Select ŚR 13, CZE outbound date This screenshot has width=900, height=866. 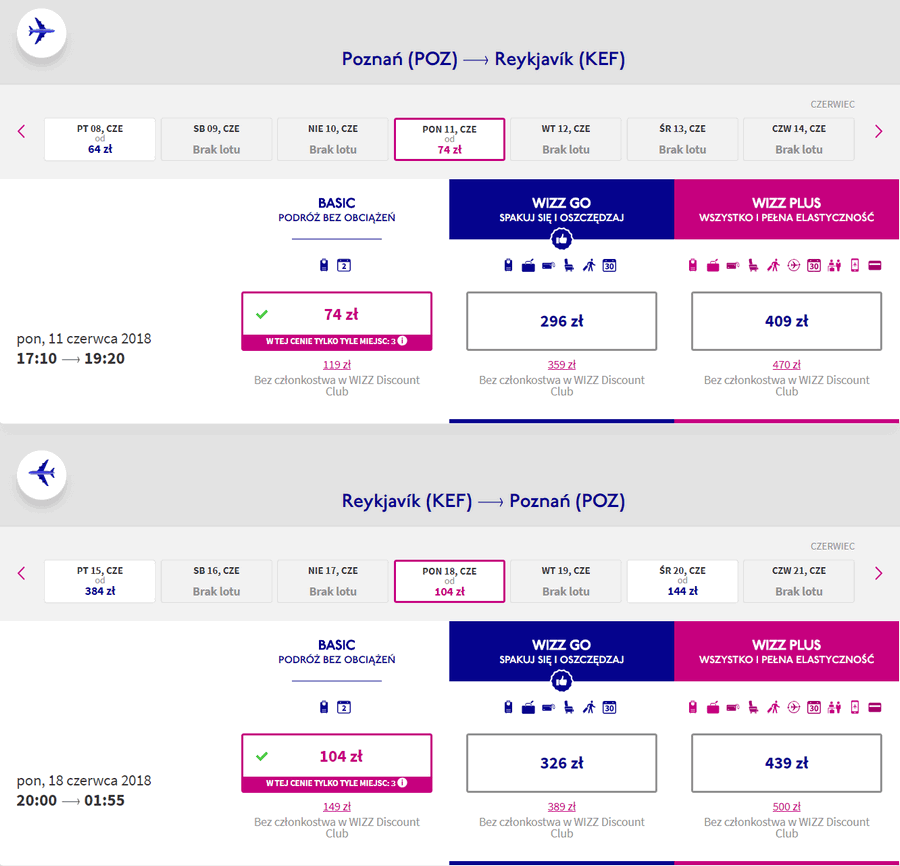(x=682, y=139)
